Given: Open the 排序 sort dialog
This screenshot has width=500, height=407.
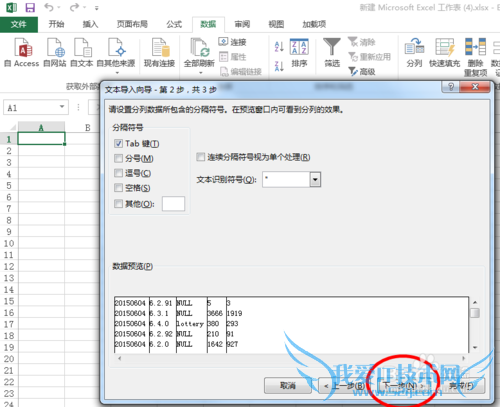Looking at the screenshot, I should coord(299,53).
